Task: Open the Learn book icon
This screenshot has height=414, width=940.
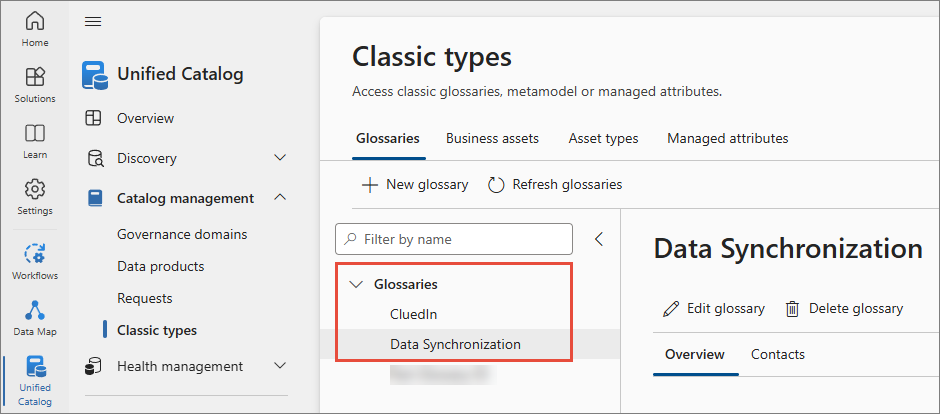Action: [35, 133]
